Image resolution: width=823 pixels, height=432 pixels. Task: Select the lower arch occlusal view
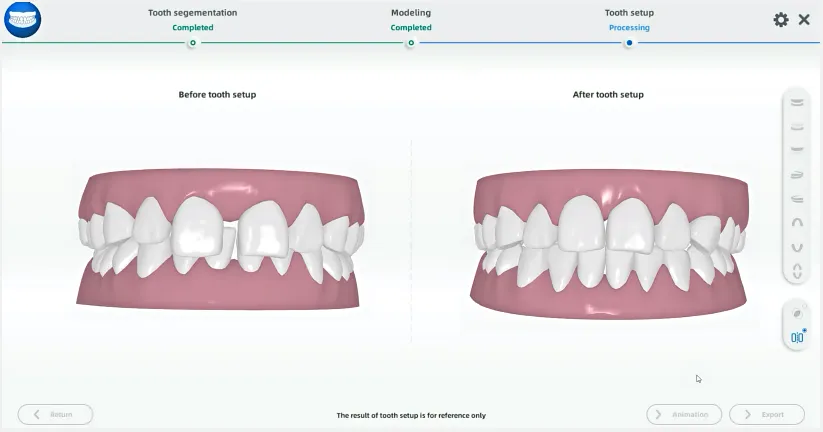(x=797, y=246)
